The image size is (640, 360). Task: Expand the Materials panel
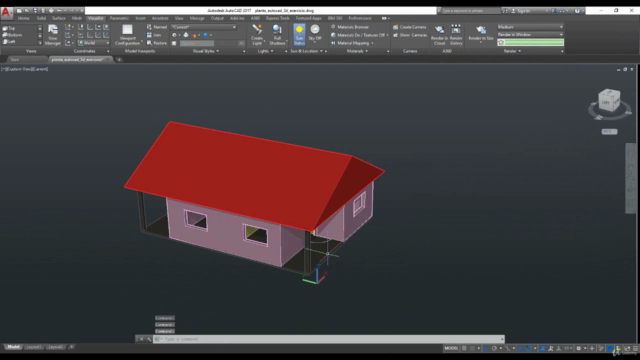click(x=357, y=51)
